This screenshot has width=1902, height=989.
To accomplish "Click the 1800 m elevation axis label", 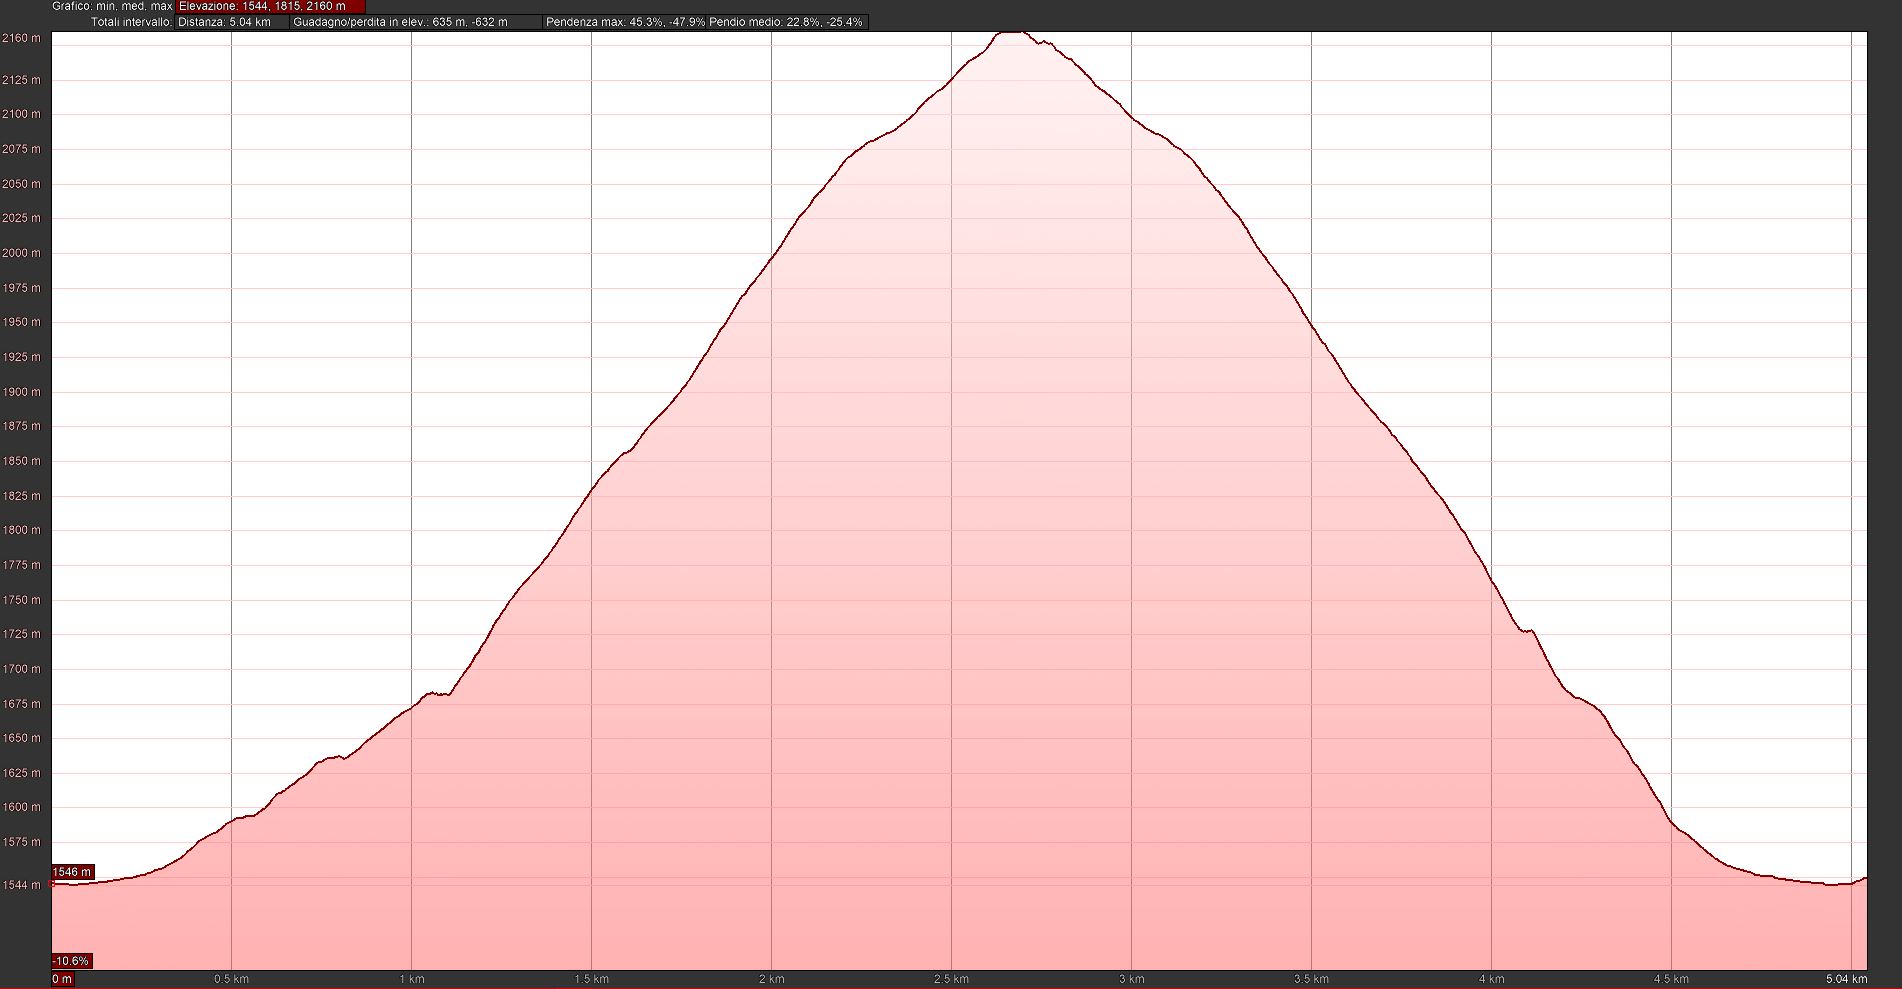I will pos(21,530).
